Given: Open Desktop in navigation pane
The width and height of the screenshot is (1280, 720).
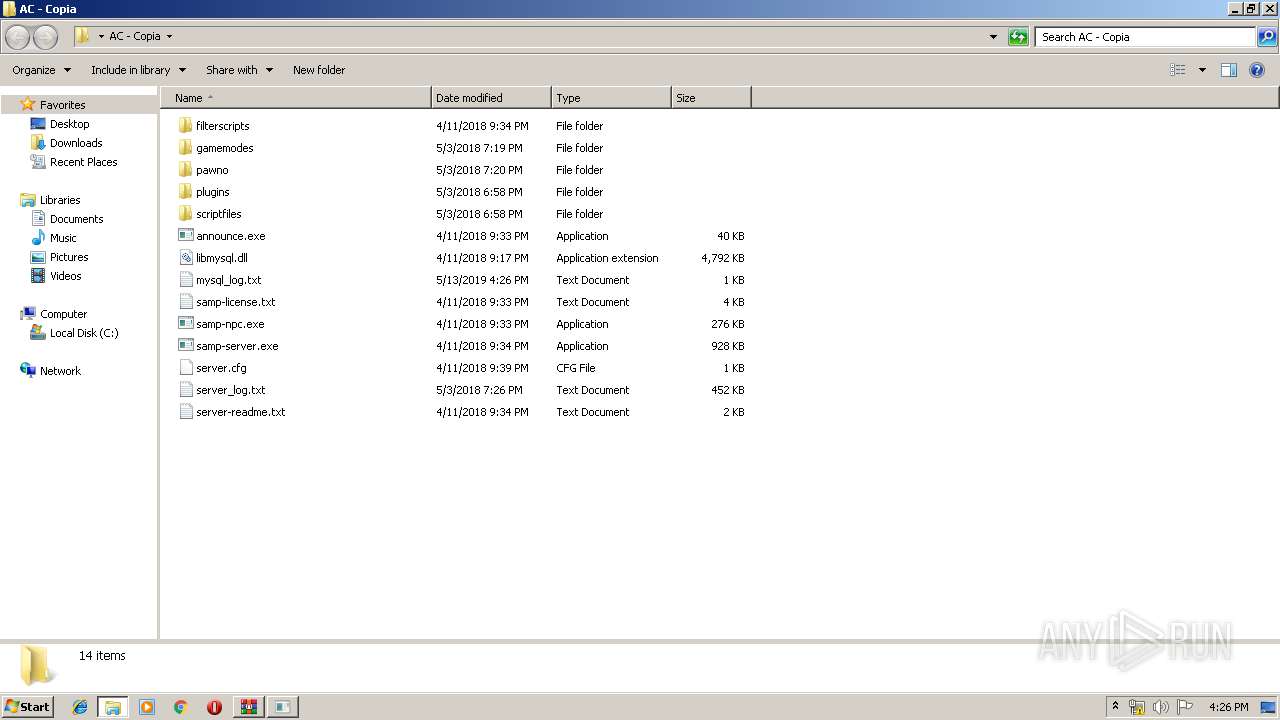Looking at the screenshot, I should click(x=69, y=124).
